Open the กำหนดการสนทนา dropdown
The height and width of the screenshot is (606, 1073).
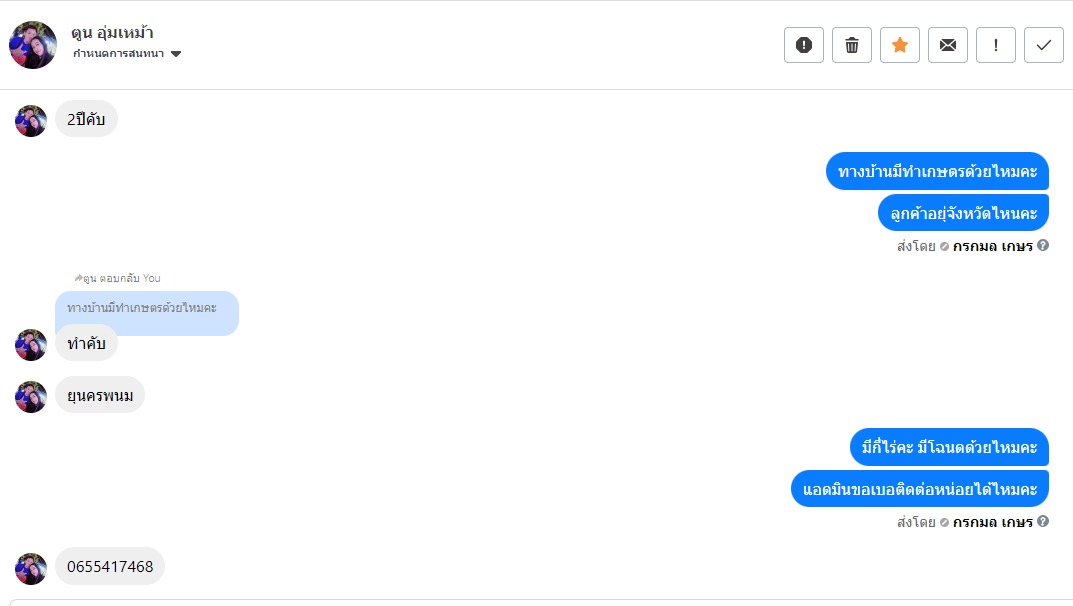pyautogui.click(x=127, y=54)
